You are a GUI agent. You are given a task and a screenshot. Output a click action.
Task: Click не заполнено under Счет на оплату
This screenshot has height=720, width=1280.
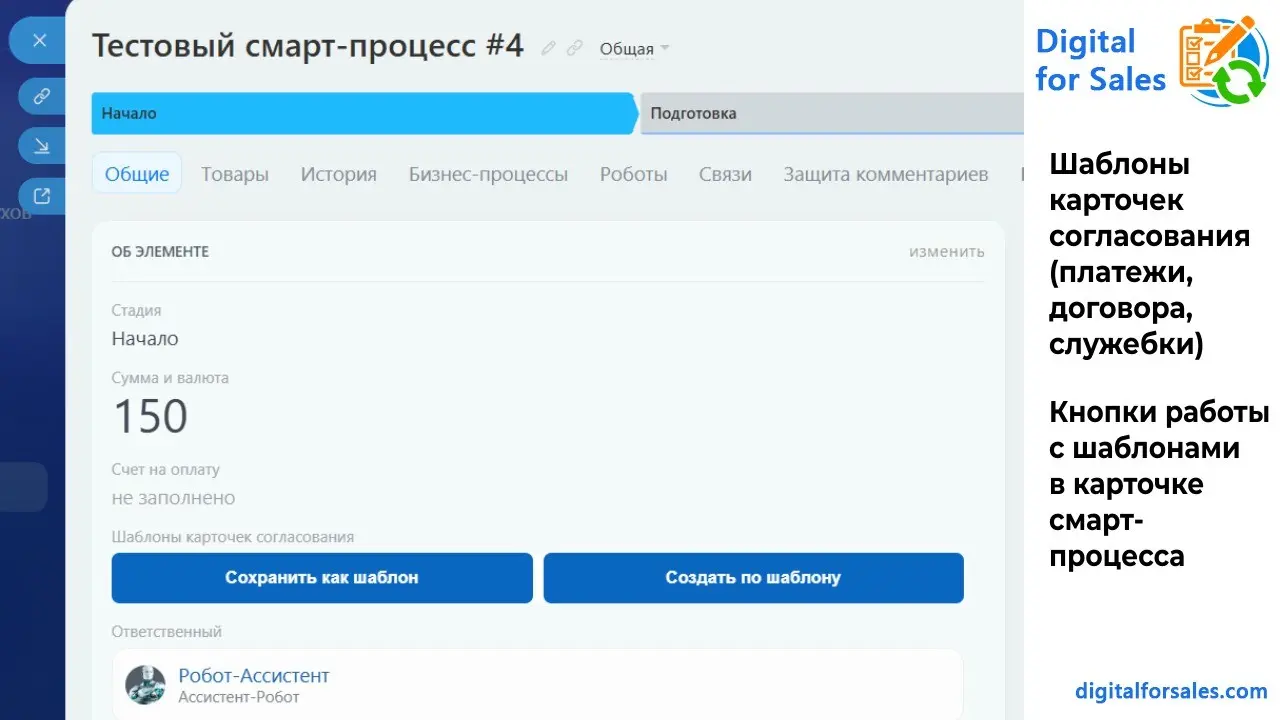pos(174,498)
